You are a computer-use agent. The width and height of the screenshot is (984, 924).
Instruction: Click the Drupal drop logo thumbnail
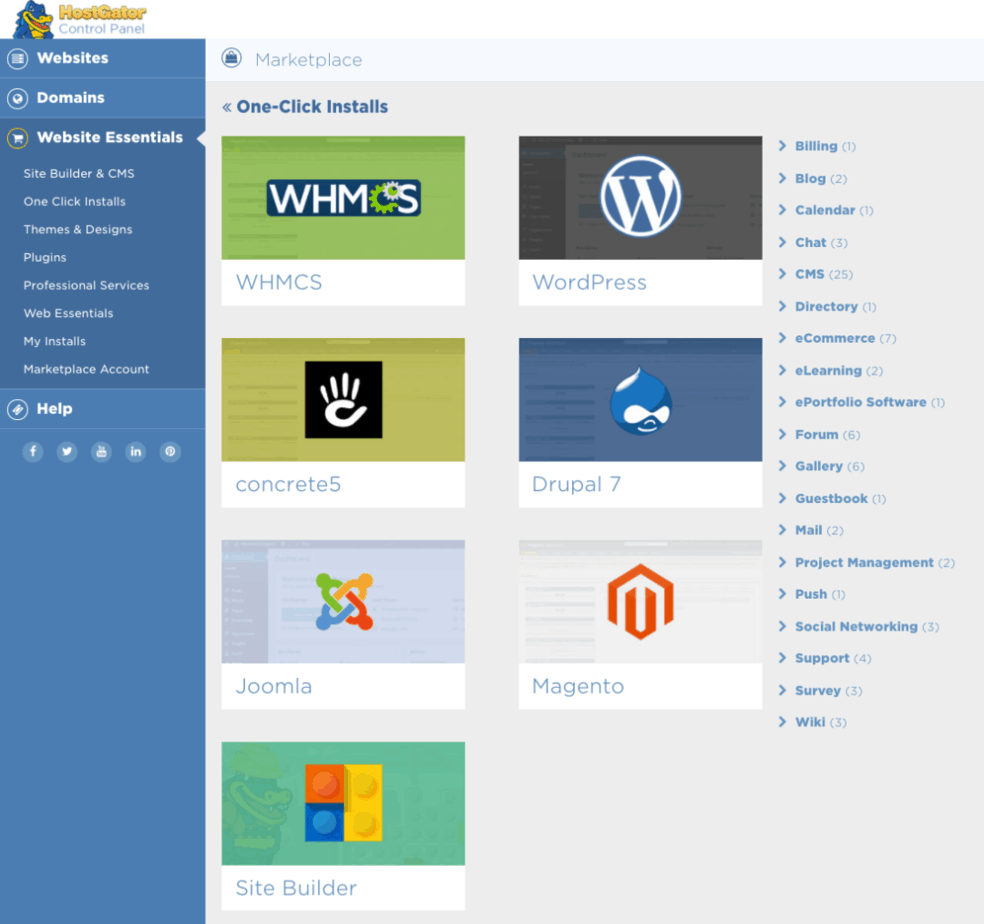(x=640, y=400)
